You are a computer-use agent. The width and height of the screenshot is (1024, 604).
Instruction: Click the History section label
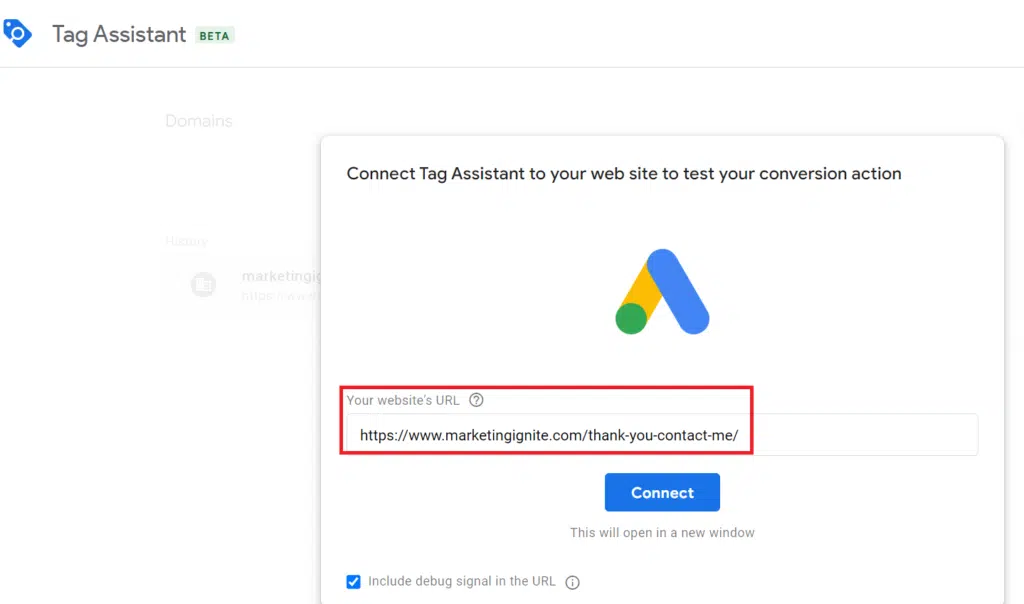[187, 241]
